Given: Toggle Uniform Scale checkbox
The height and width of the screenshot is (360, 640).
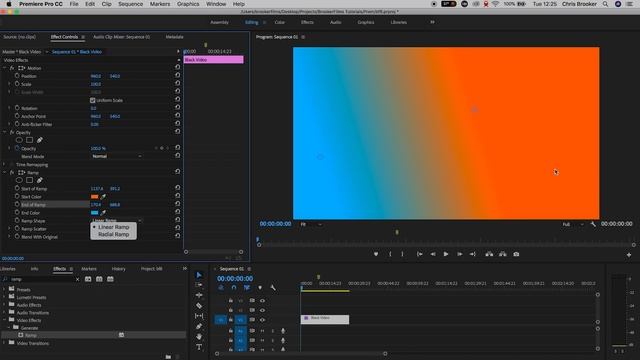Looking at the screenshot, I should tap(93, 100).
